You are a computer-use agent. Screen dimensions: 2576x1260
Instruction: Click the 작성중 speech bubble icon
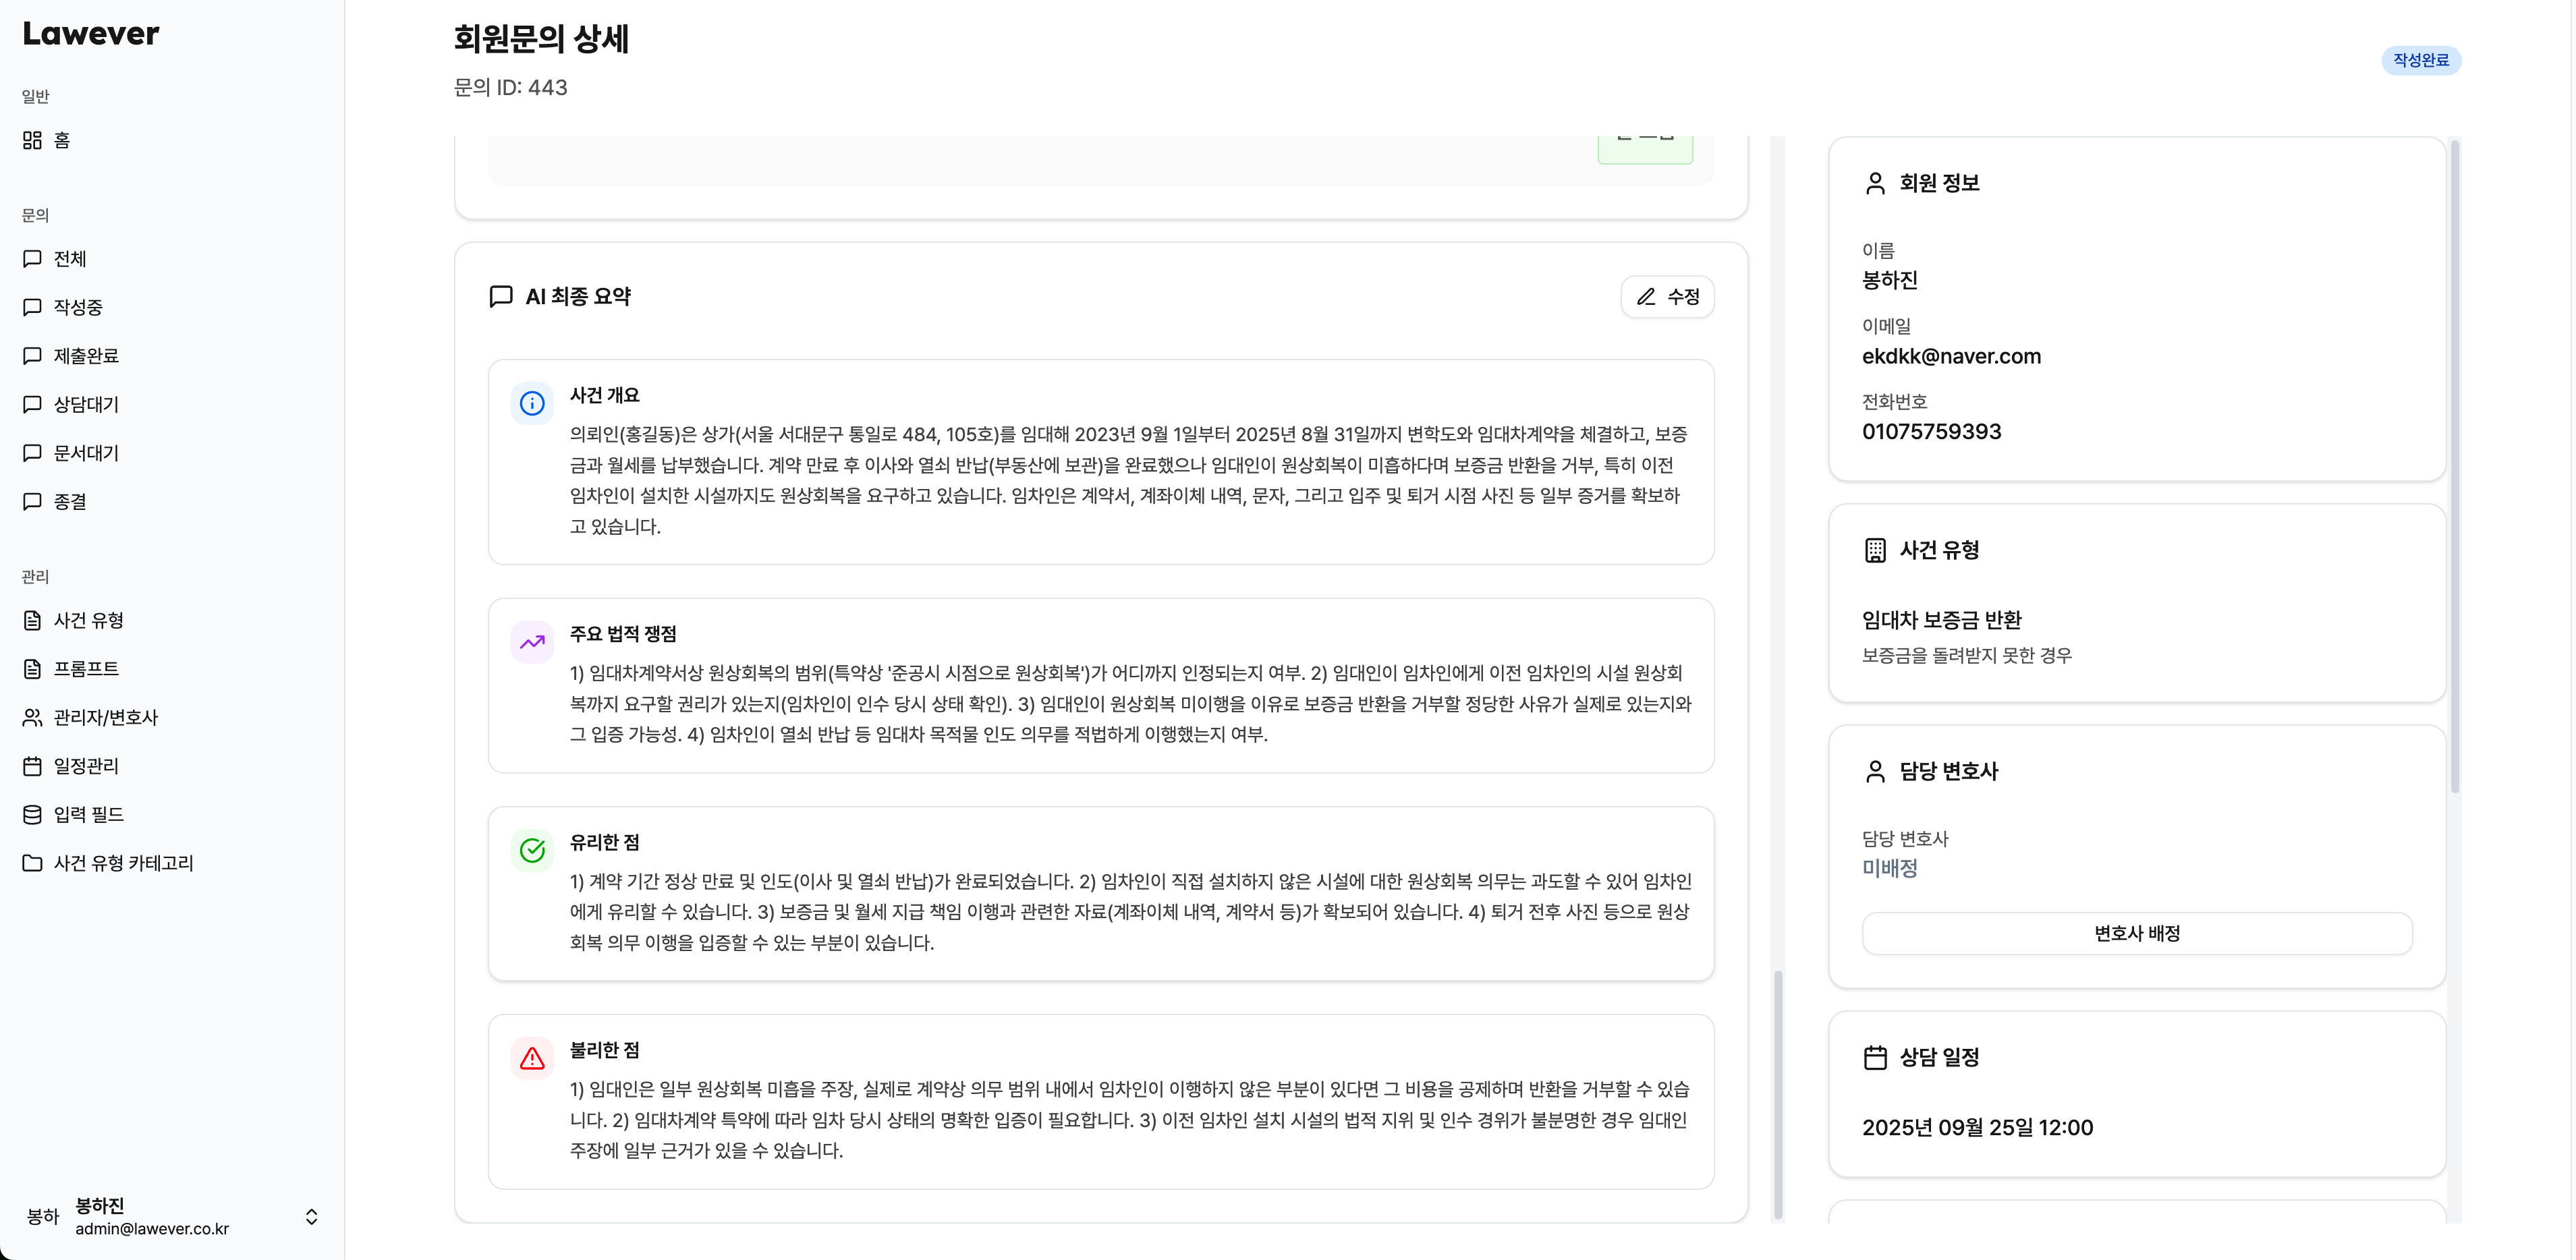32,307
